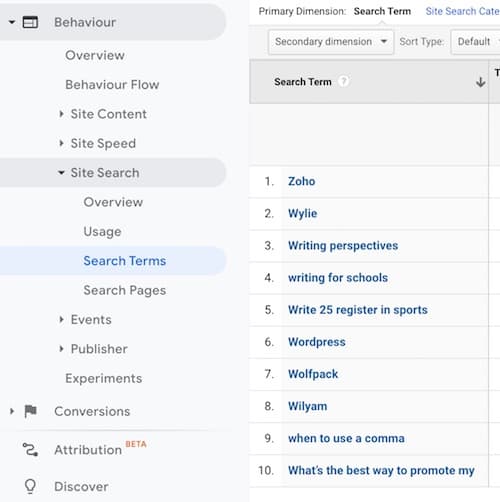Expand the Conversions section arrow
This screenshot has width=500, height=502.
[x=12, y=411]
